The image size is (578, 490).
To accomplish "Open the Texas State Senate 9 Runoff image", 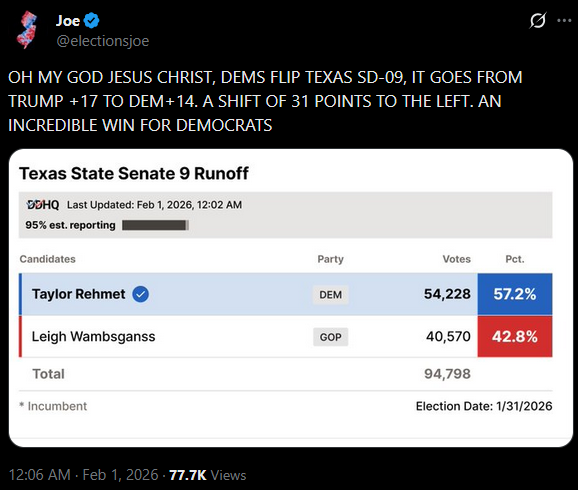I will 291,298.
